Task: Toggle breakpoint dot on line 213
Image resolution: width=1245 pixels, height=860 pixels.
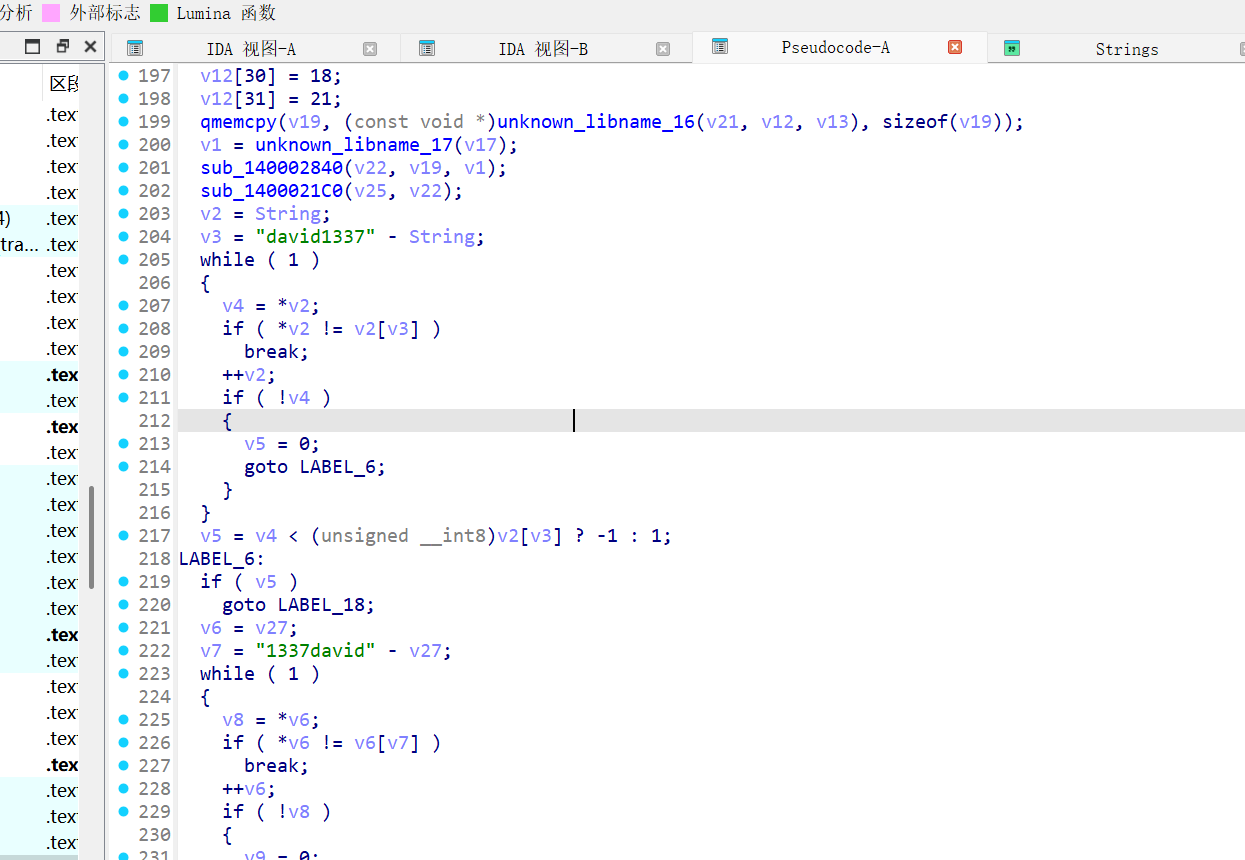Action: 124,443
